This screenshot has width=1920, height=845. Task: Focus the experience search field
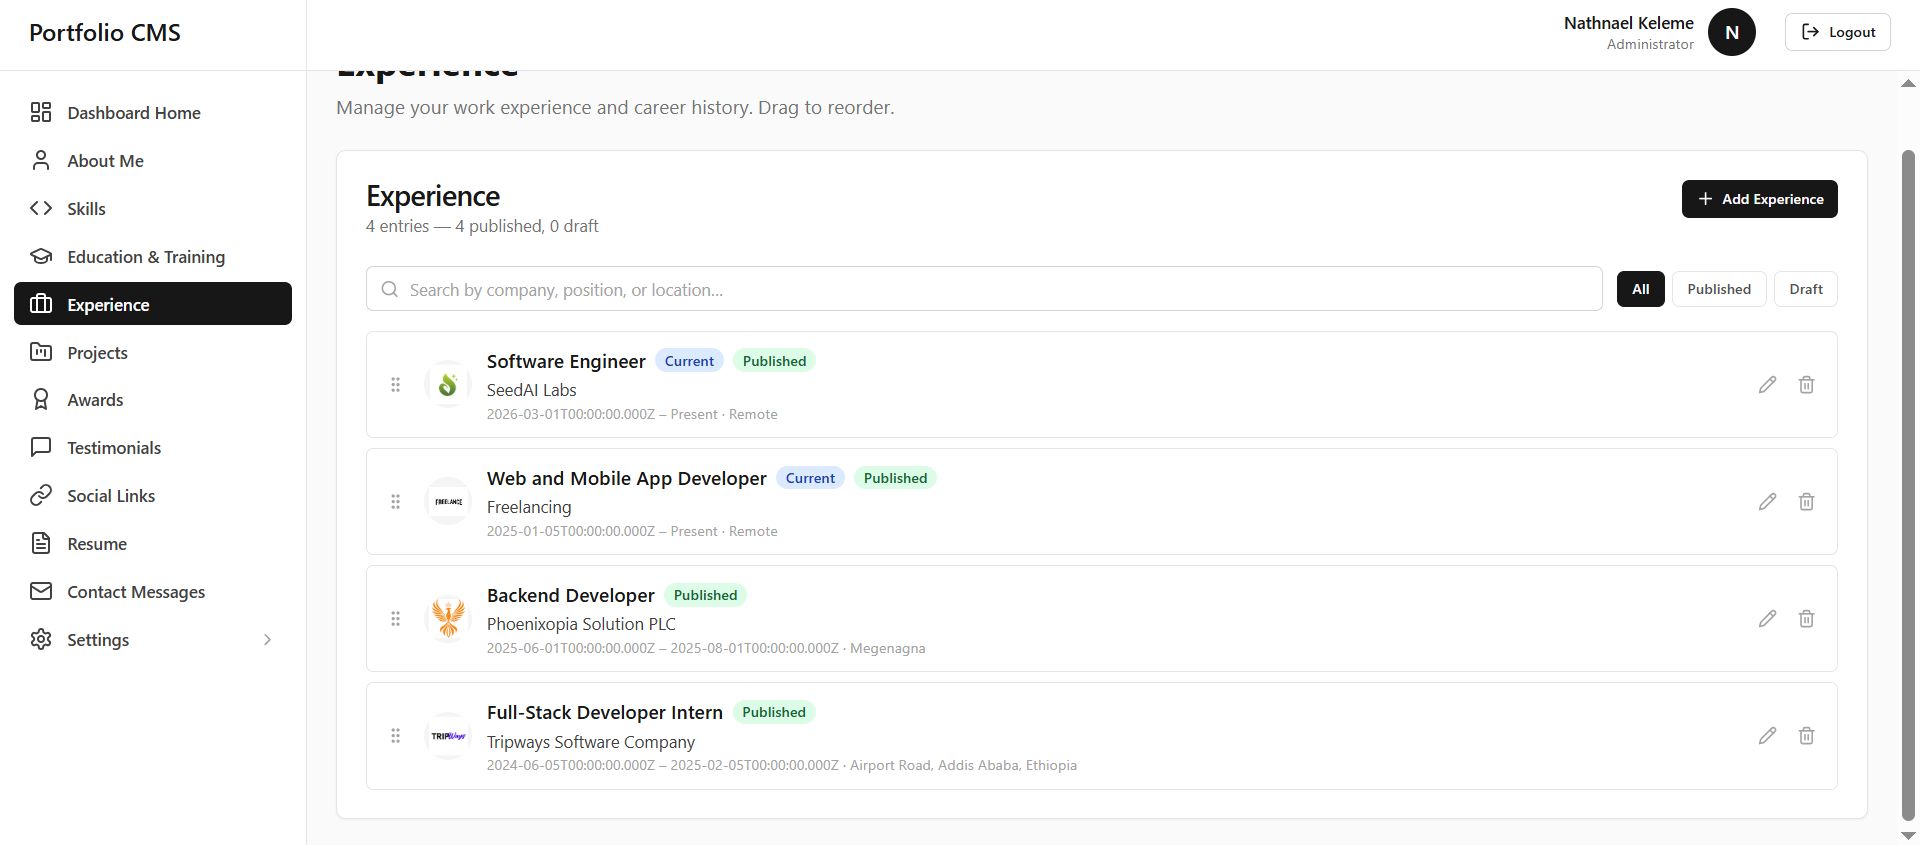984,289
